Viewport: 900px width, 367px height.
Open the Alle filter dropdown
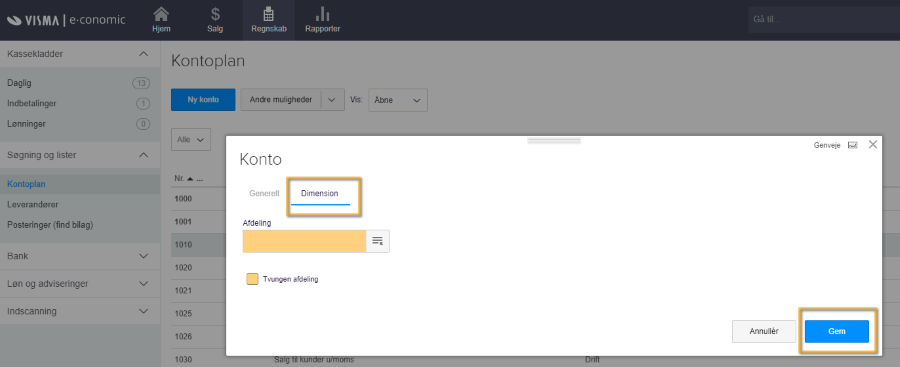pos(191,140)
